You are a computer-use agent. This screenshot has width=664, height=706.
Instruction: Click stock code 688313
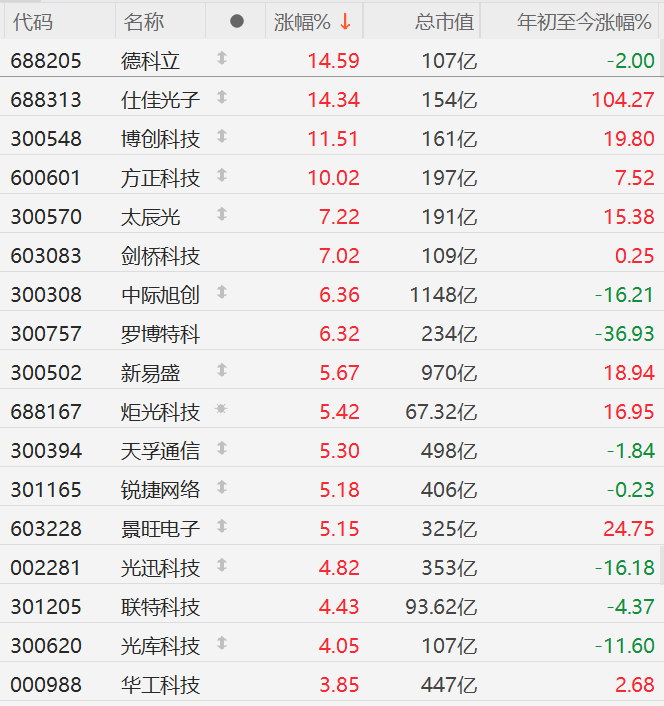(46, 100)
